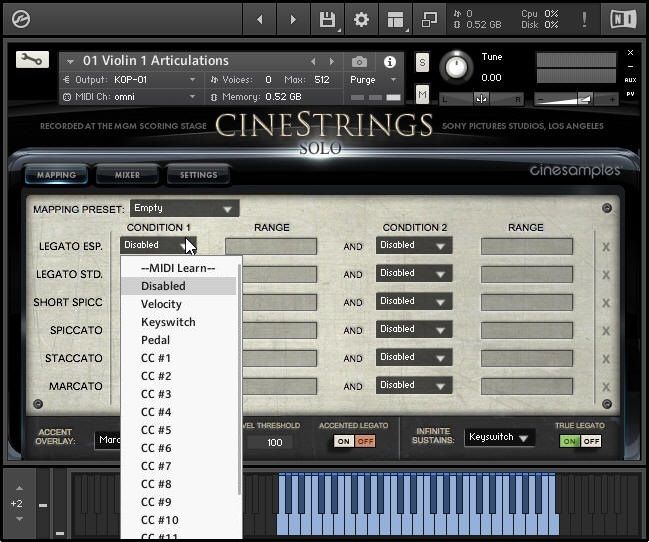Turn True Legato ON

click(x=570, y=441)
